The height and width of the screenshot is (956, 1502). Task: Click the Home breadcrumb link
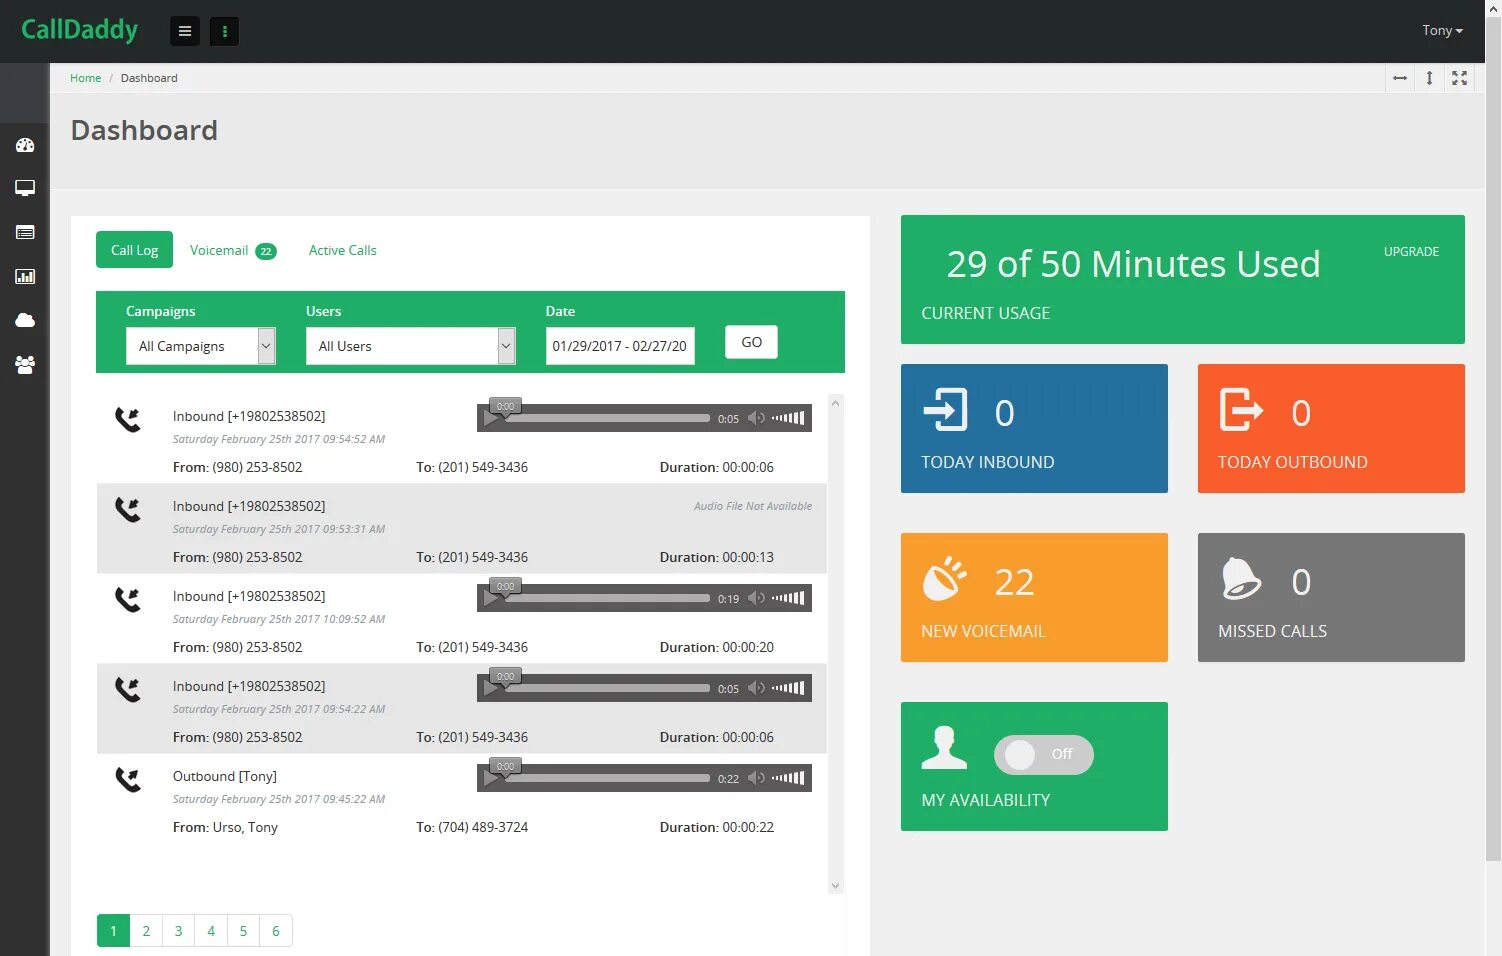pyautogui.click(x=85, y=78)
